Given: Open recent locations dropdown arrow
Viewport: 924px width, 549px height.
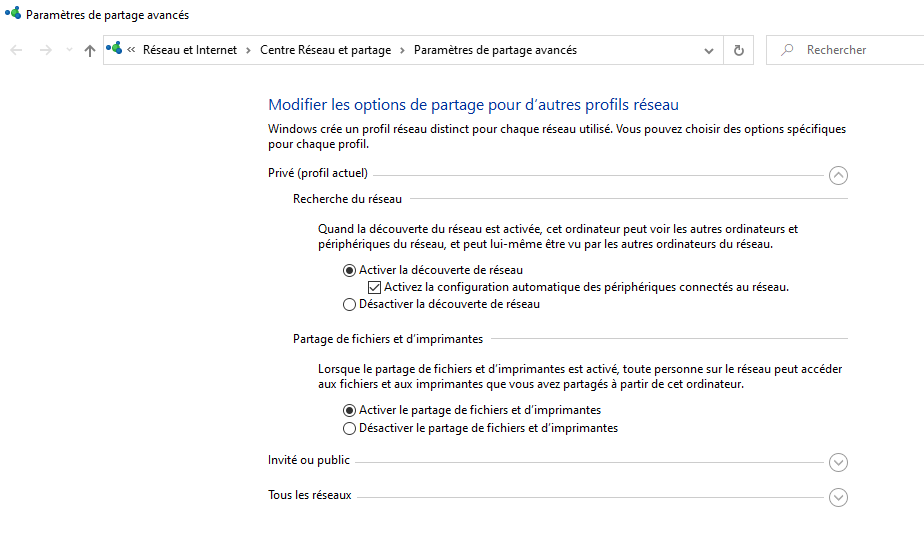Looking at the screenshot, I should click(x=69, y=50).
